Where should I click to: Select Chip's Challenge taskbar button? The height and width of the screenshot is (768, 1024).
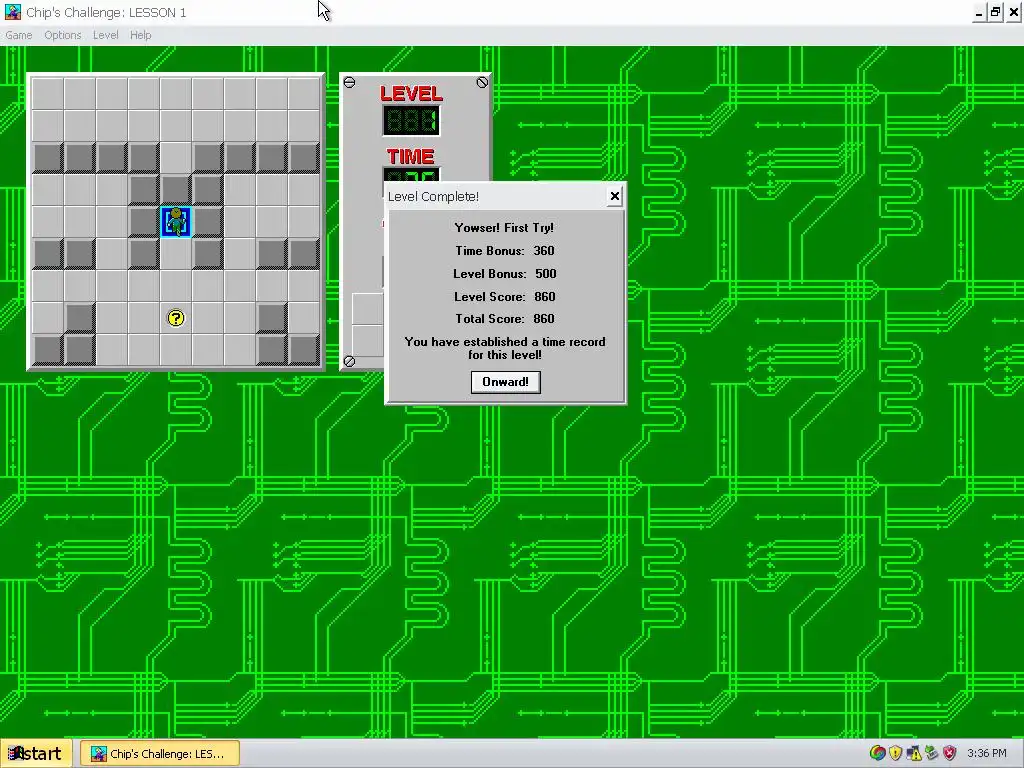click(160, 754)
